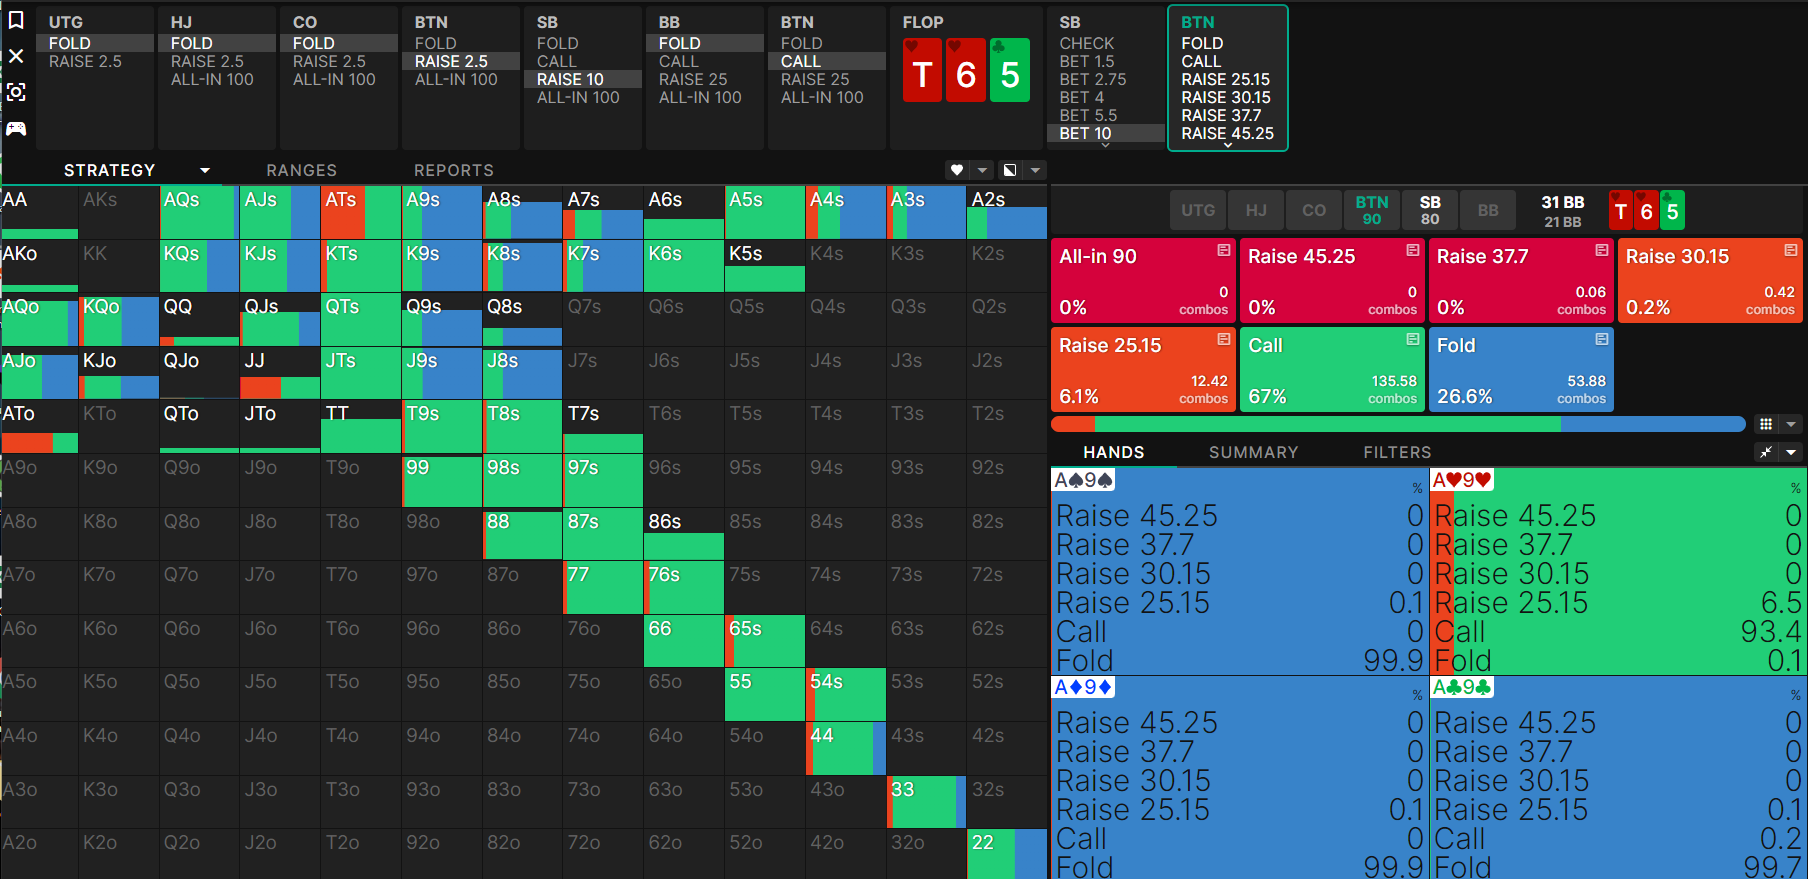Click the Fold 26.6% action card
This screenshot has width=1808, height=879.
click(x=1521, y=369)
